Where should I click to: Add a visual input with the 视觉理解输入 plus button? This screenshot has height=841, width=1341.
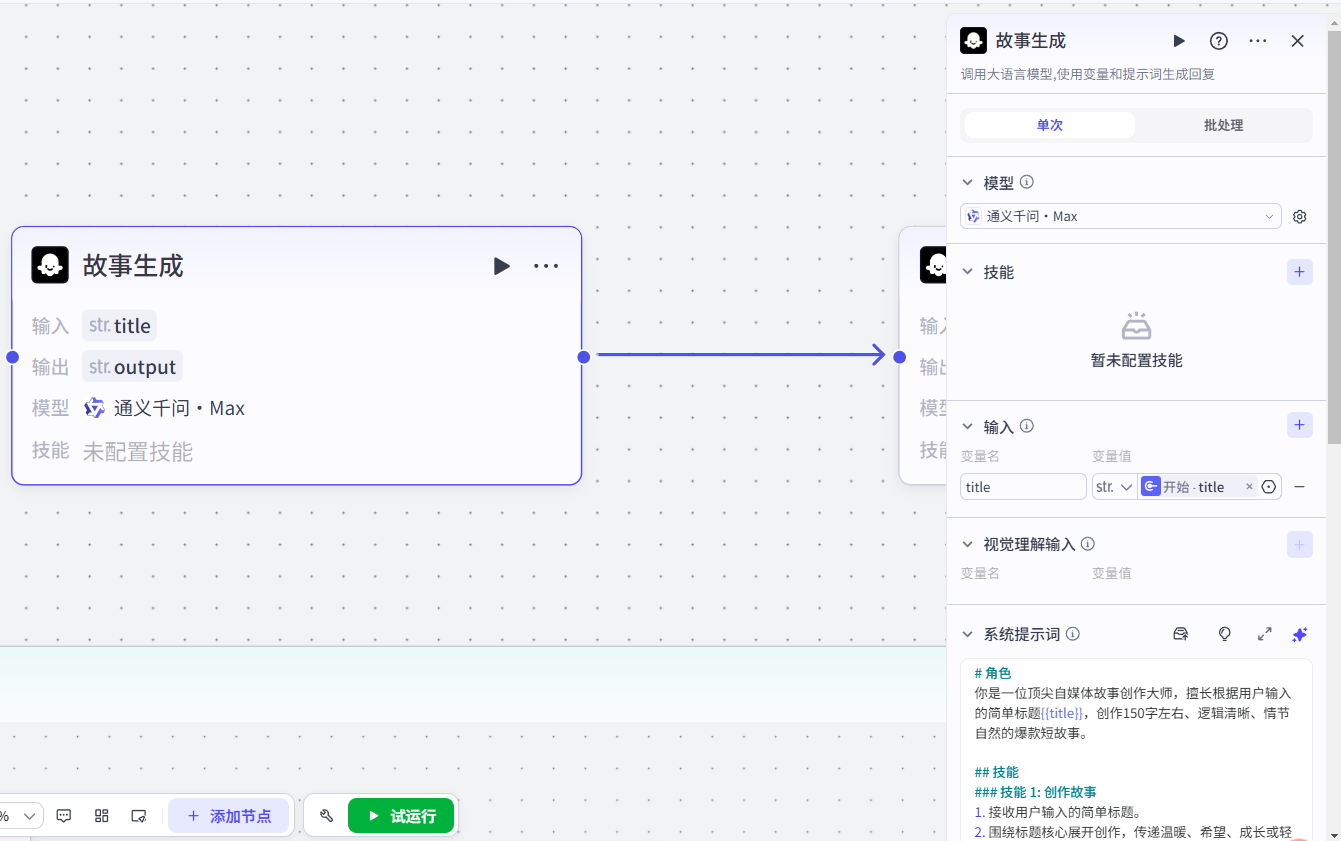[1299, 544]
